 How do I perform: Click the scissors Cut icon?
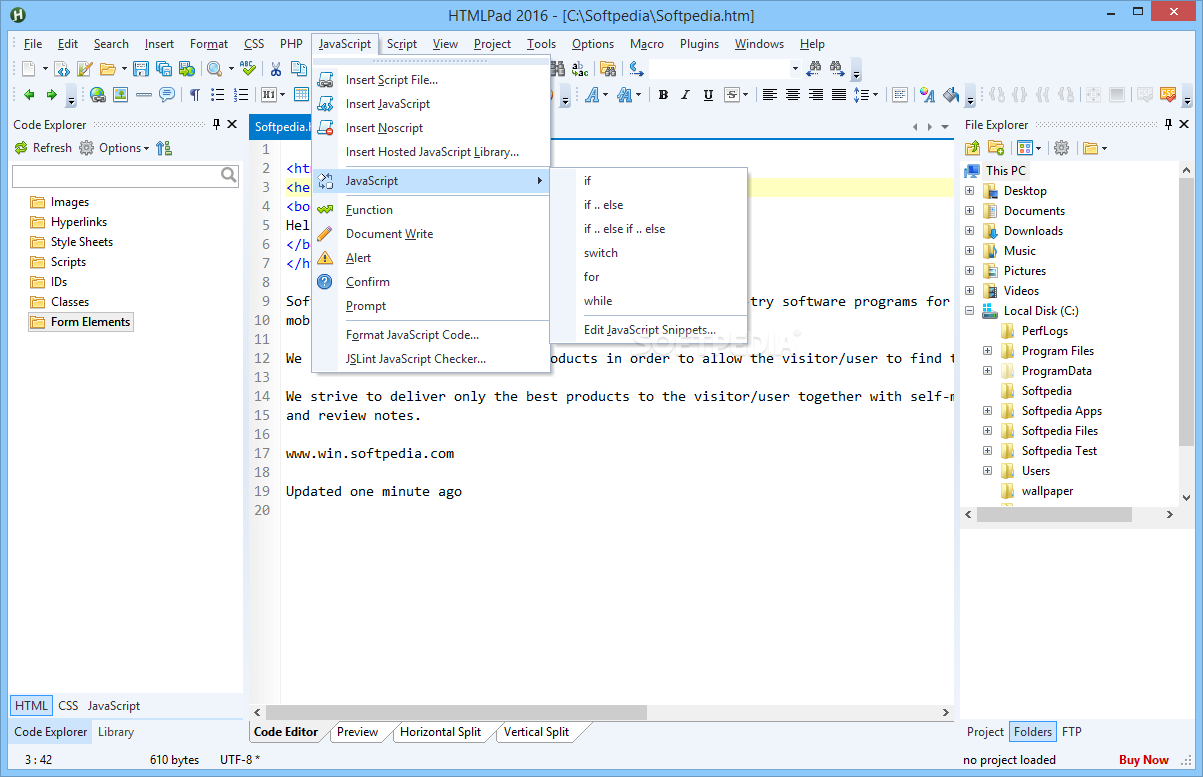(275, 69)
